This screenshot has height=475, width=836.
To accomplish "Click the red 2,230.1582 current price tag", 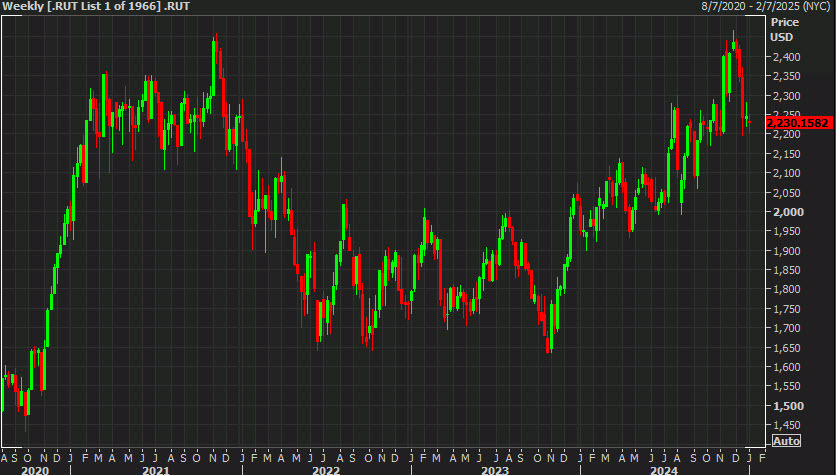I will pyautogui.click(x=798, y=123).
